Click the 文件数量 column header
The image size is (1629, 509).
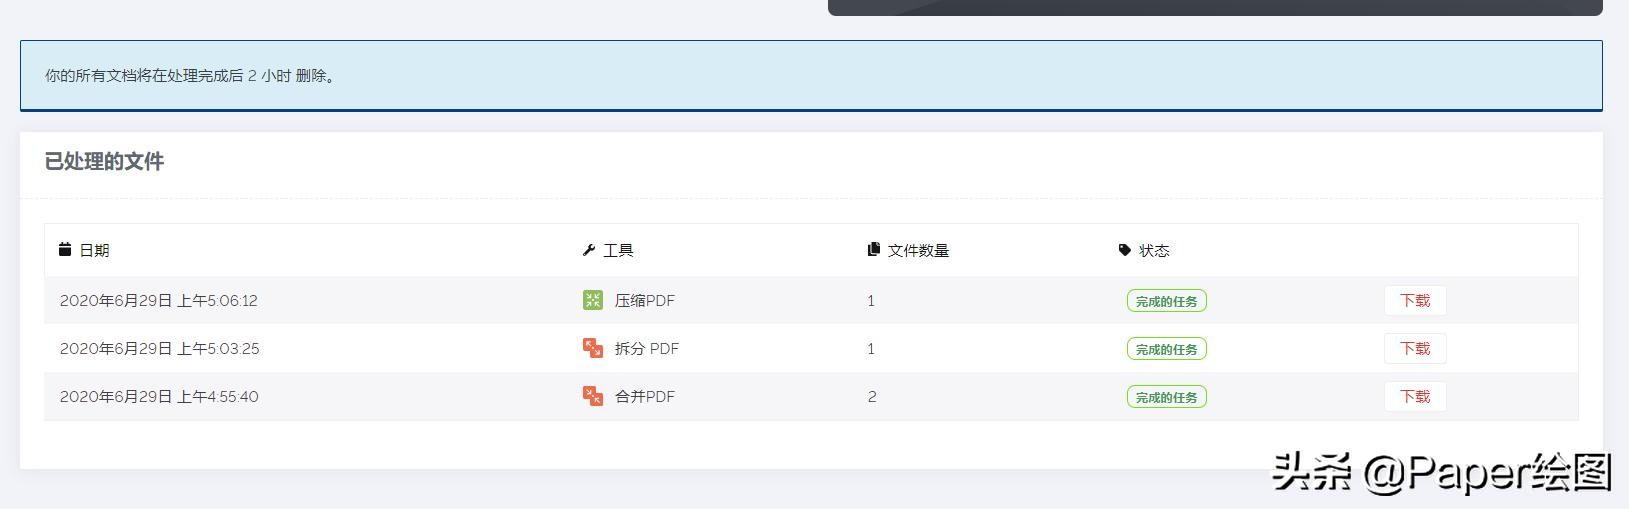(x=918, y=250)
